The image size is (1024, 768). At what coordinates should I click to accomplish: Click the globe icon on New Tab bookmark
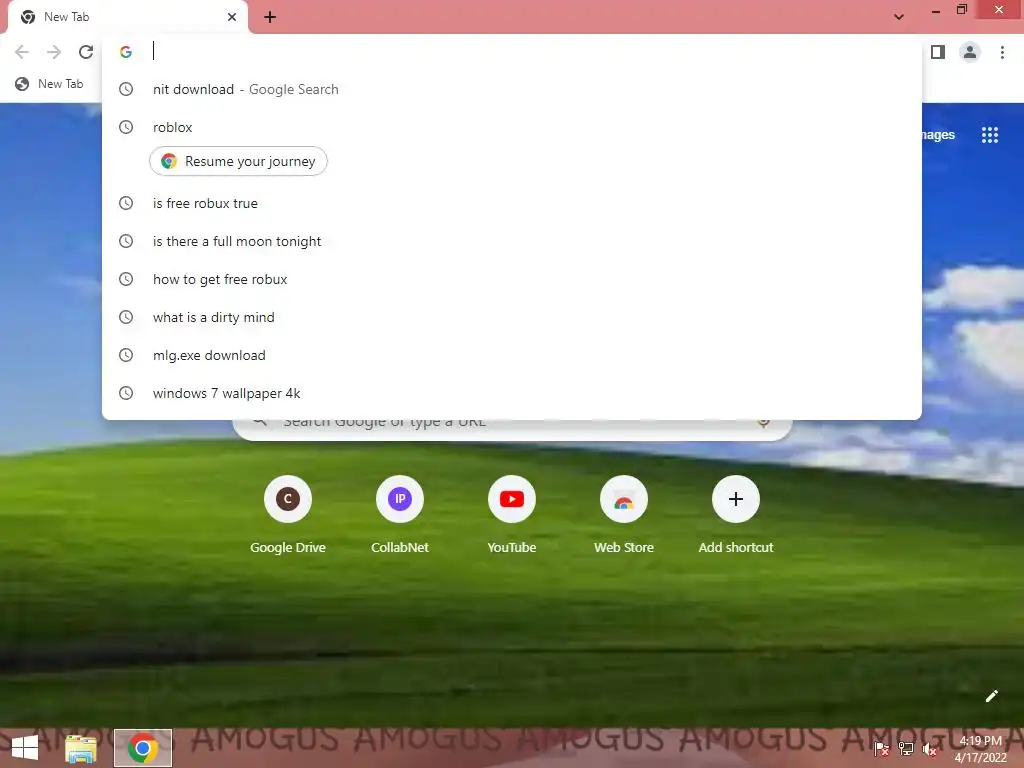tap(22, 84)
